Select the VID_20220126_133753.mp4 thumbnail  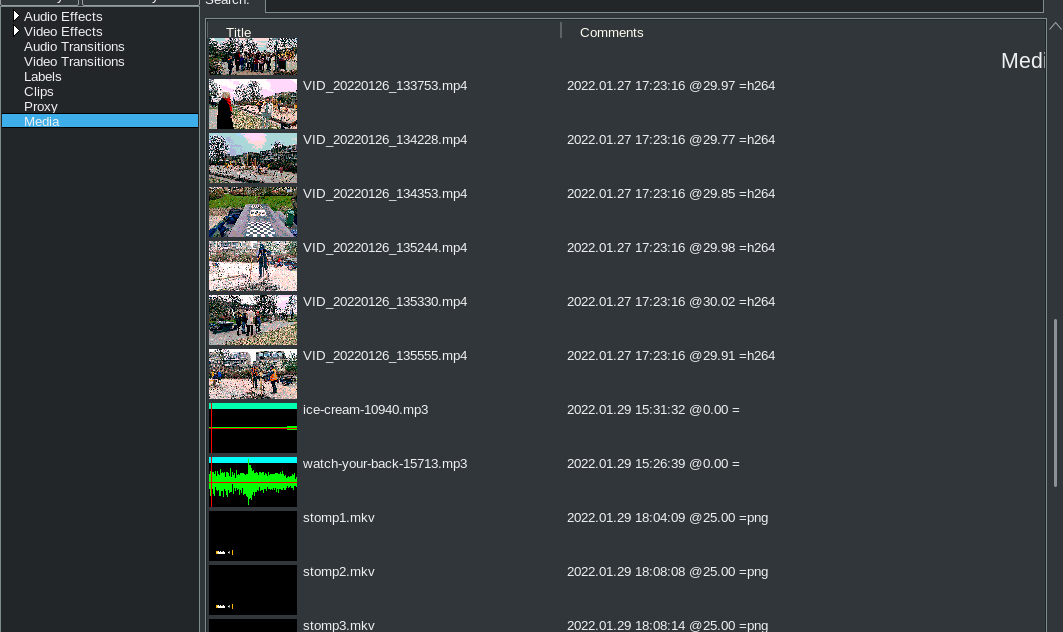click(253, 104)
